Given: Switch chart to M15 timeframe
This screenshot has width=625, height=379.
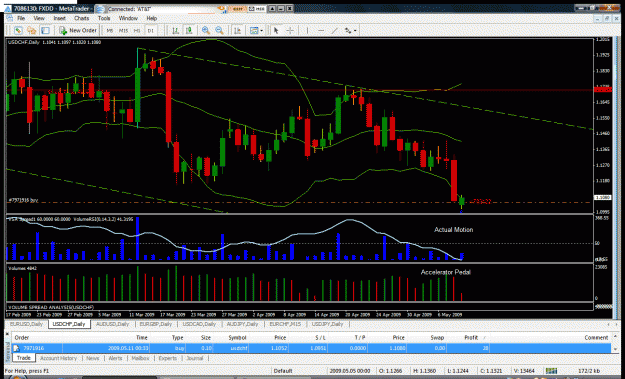Looking at the screenshot, I should [x=124, y=30].
